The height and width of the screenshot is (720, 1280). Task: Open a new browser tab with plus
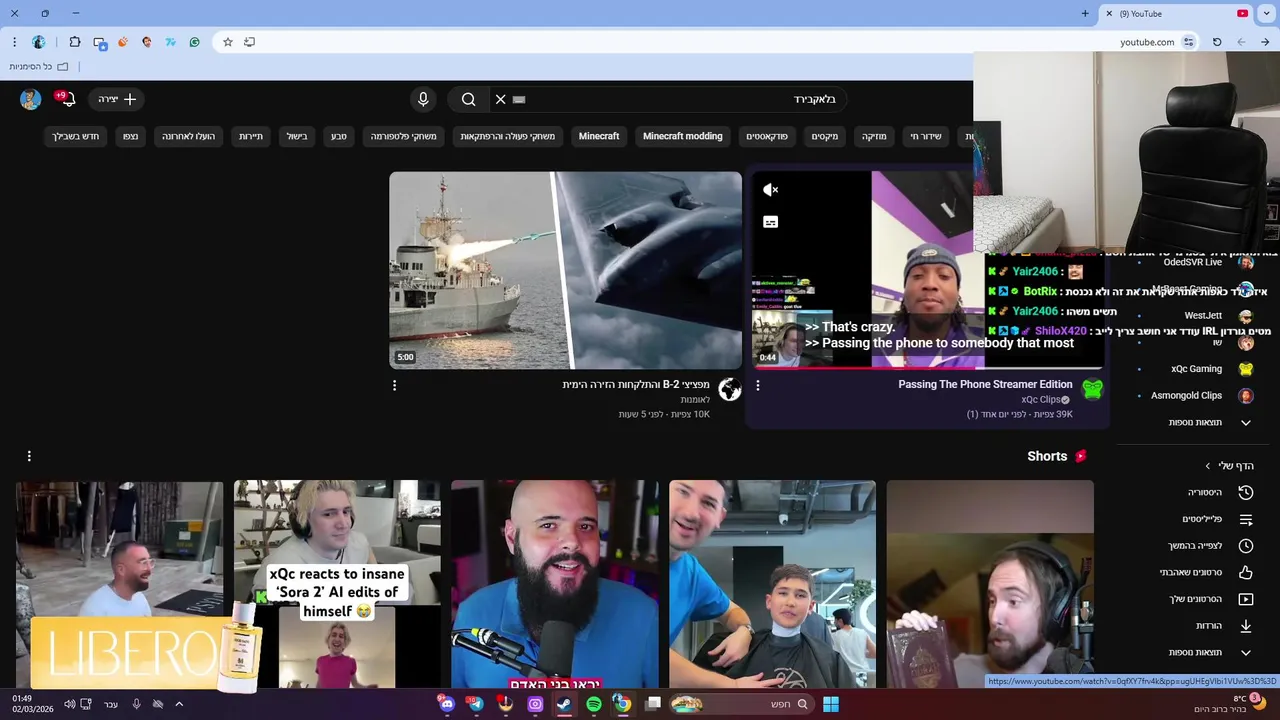tap(1085, 13)
